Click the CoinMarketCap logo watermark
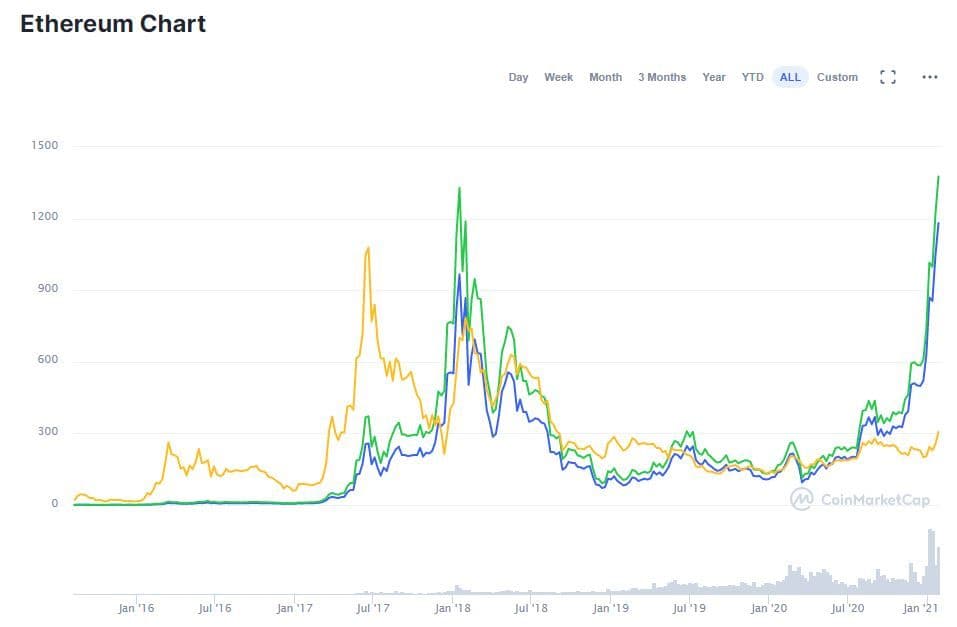 pos(859,498)
